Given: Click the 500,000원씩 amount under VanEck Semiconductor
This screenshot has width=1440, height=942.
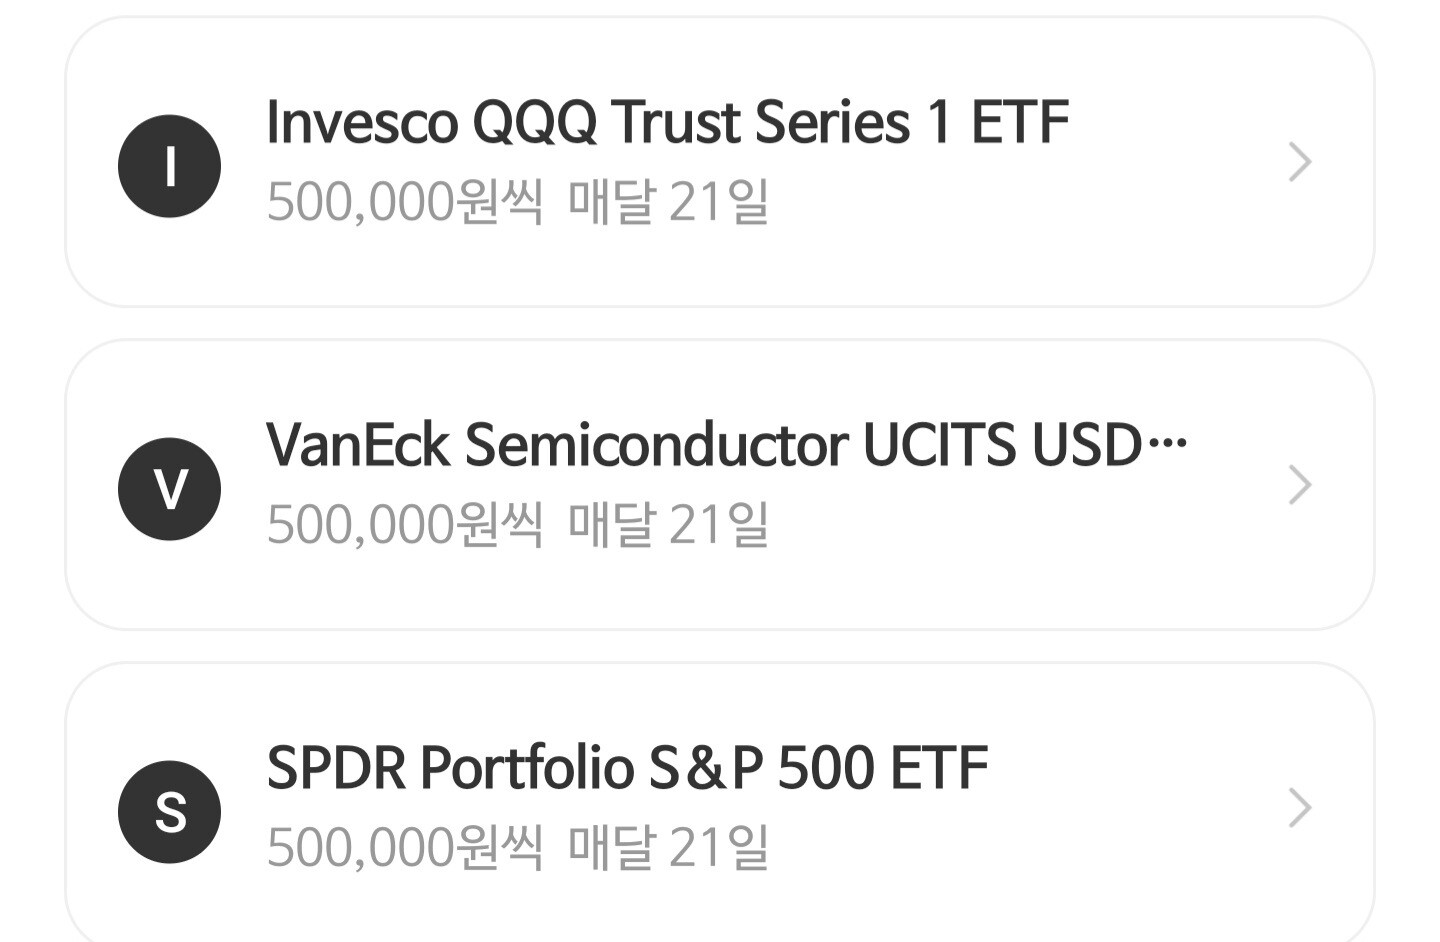Looking at the screenshot, I should click(404, 525).
